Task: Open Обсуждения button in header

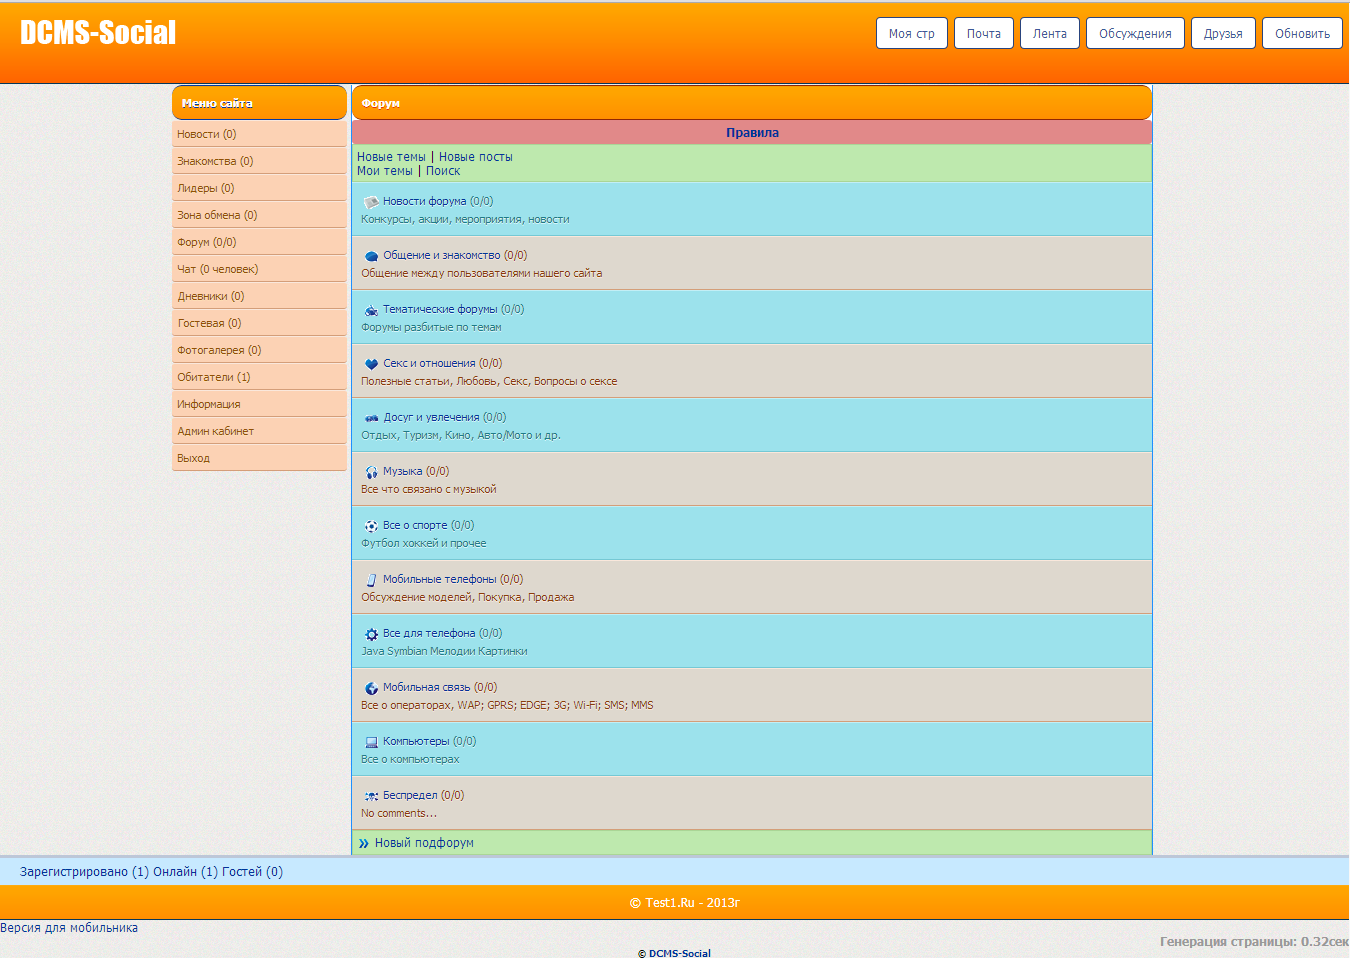Action: (x=1135, y=33)
